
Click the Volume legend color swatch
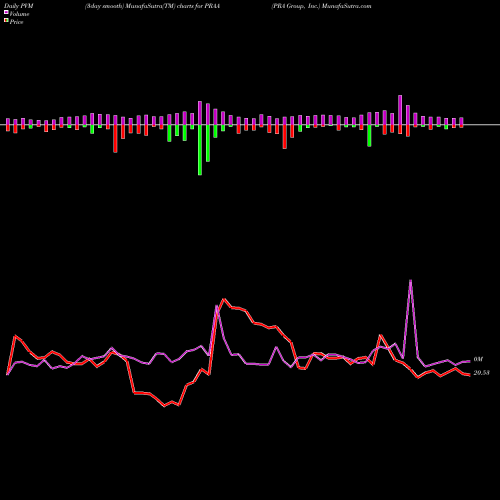coord(6,12)
